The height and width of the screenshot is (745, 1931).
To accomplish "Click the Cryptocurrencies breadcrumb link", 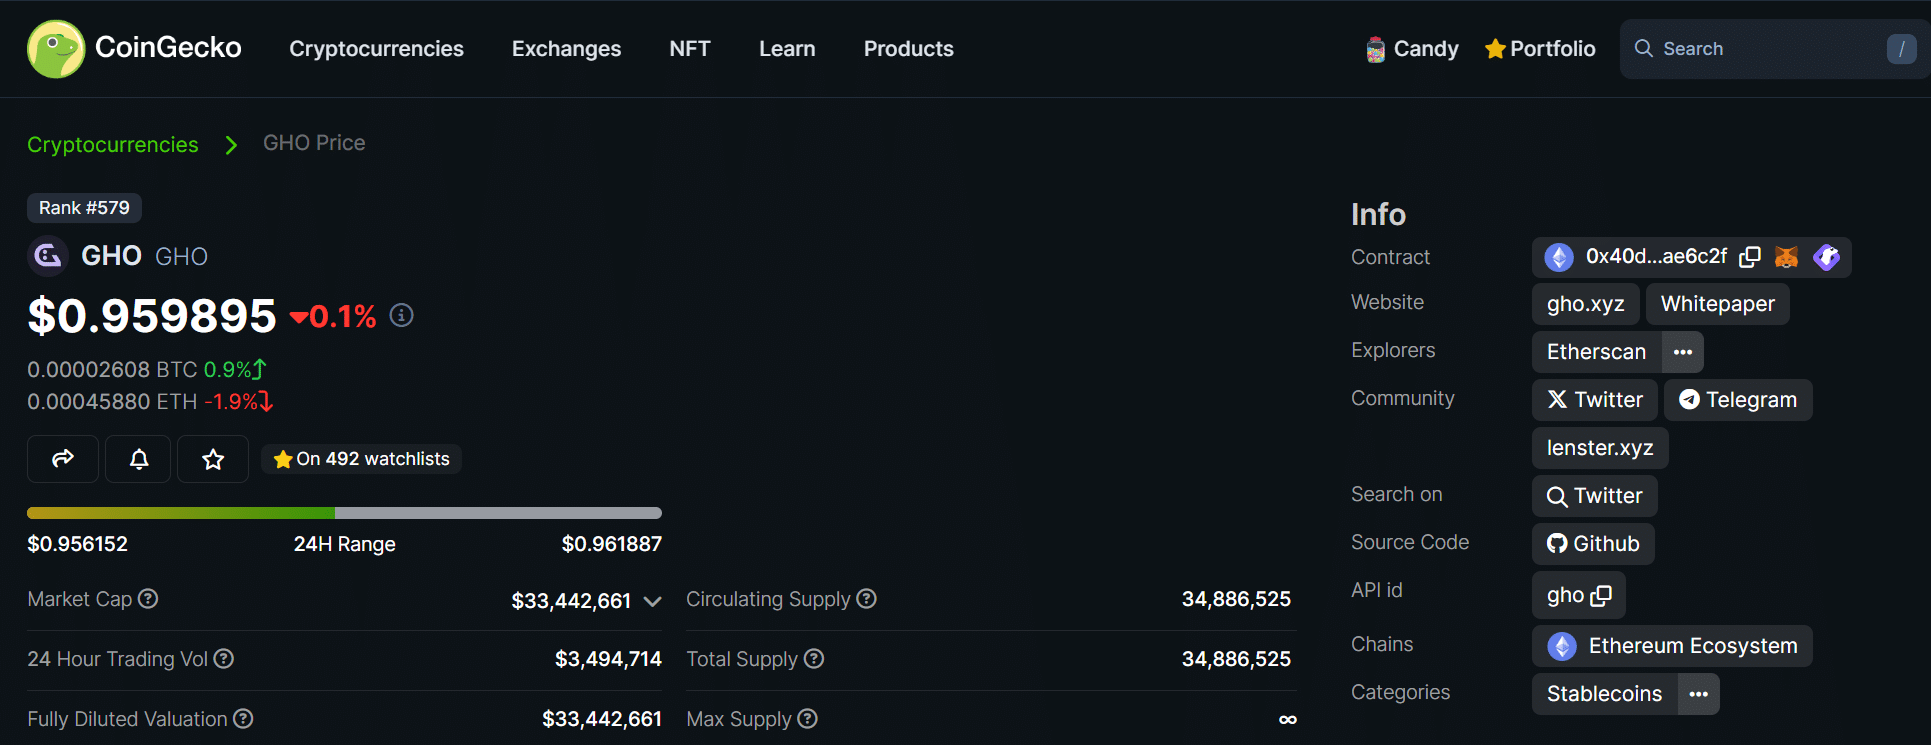I will click(113, 145).
